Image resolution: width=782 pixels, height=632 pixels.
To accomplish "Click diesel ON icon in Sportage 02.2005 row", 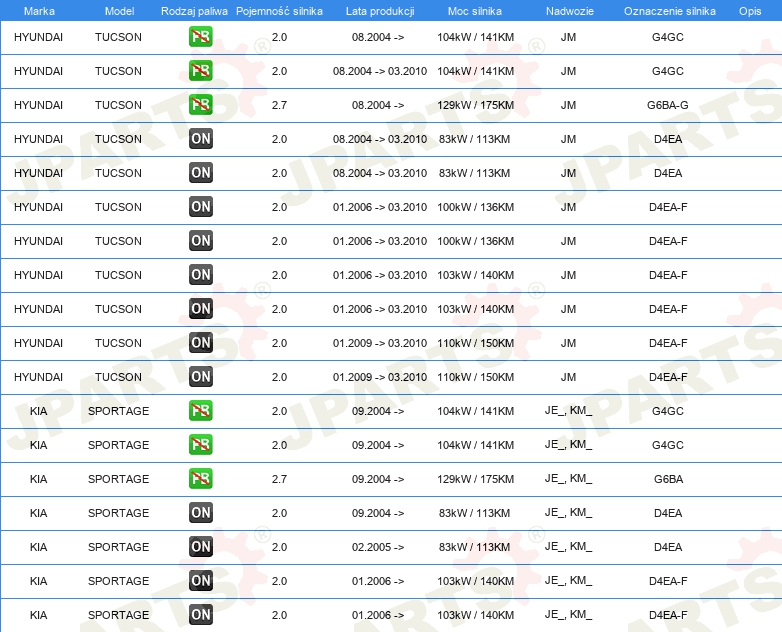I will click(x=200, y=547).
